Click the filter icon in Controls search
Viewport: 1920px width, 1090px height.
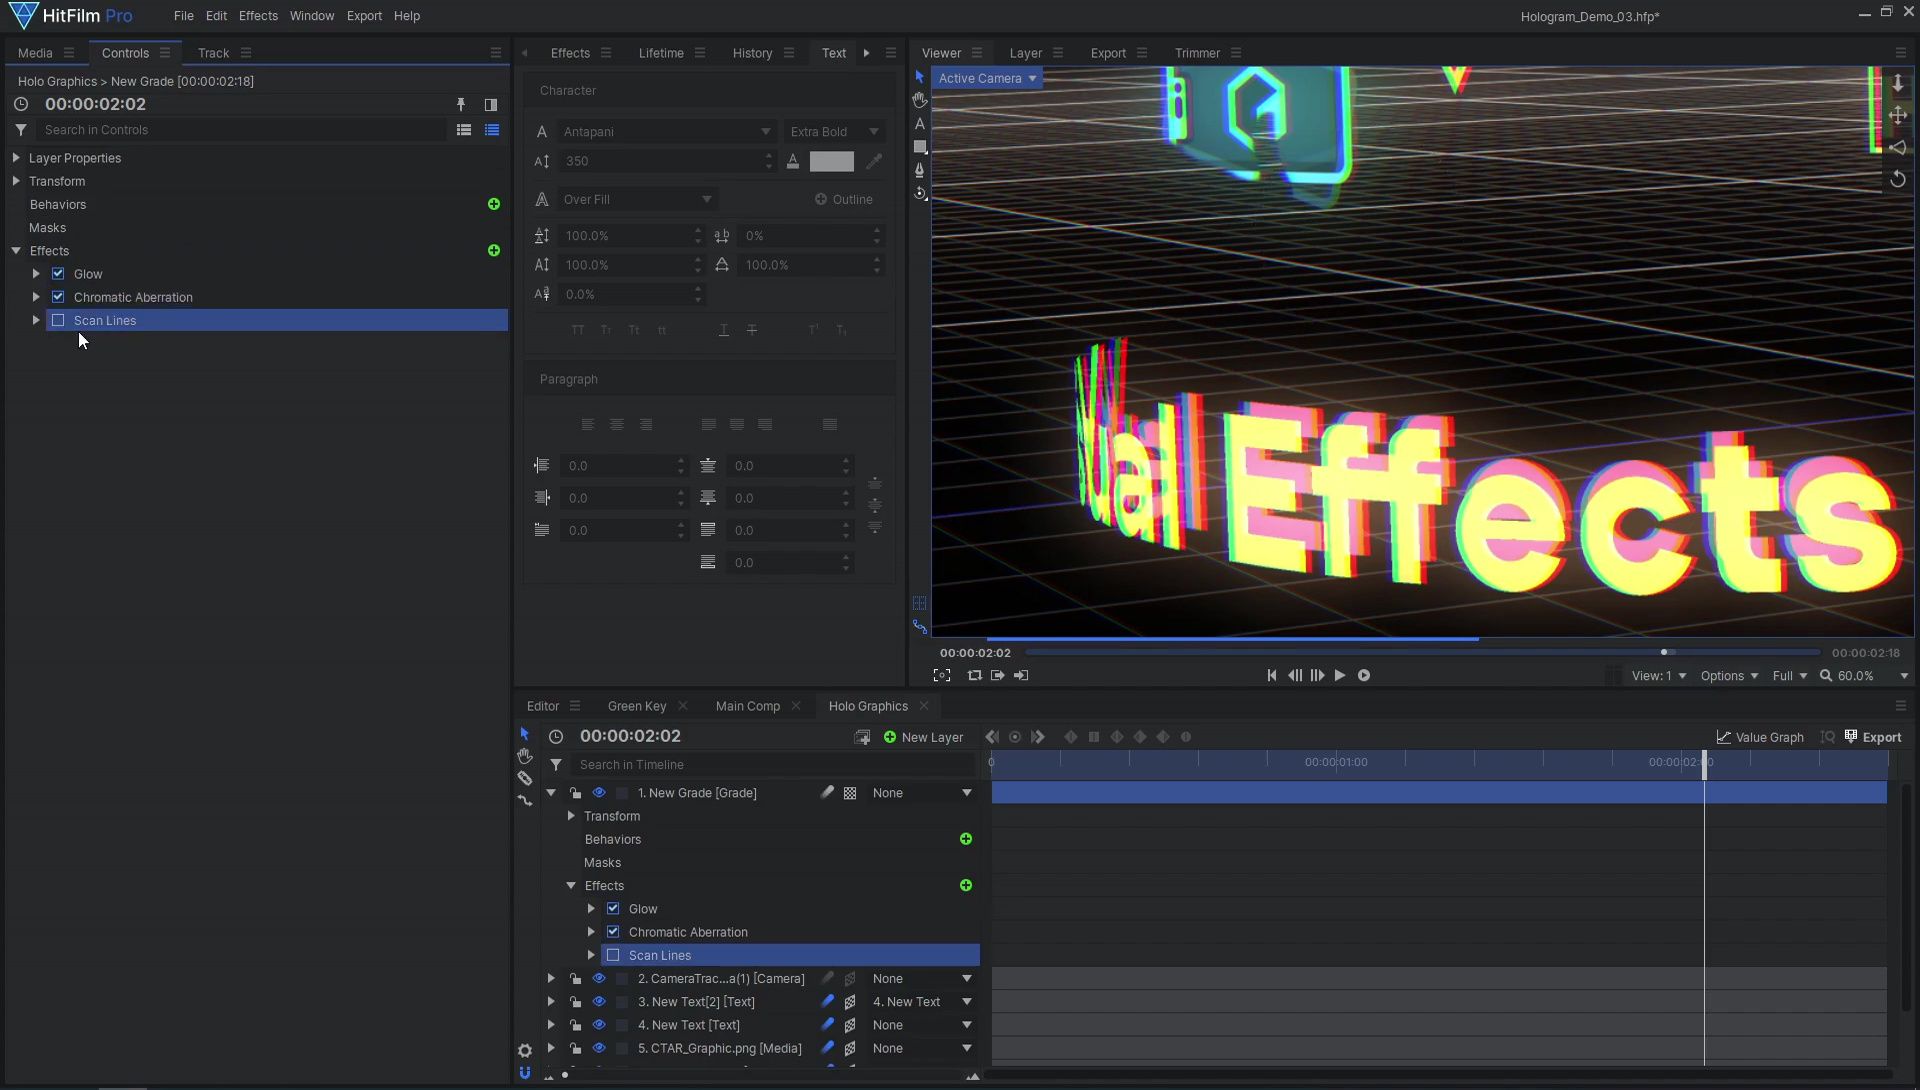21,130
